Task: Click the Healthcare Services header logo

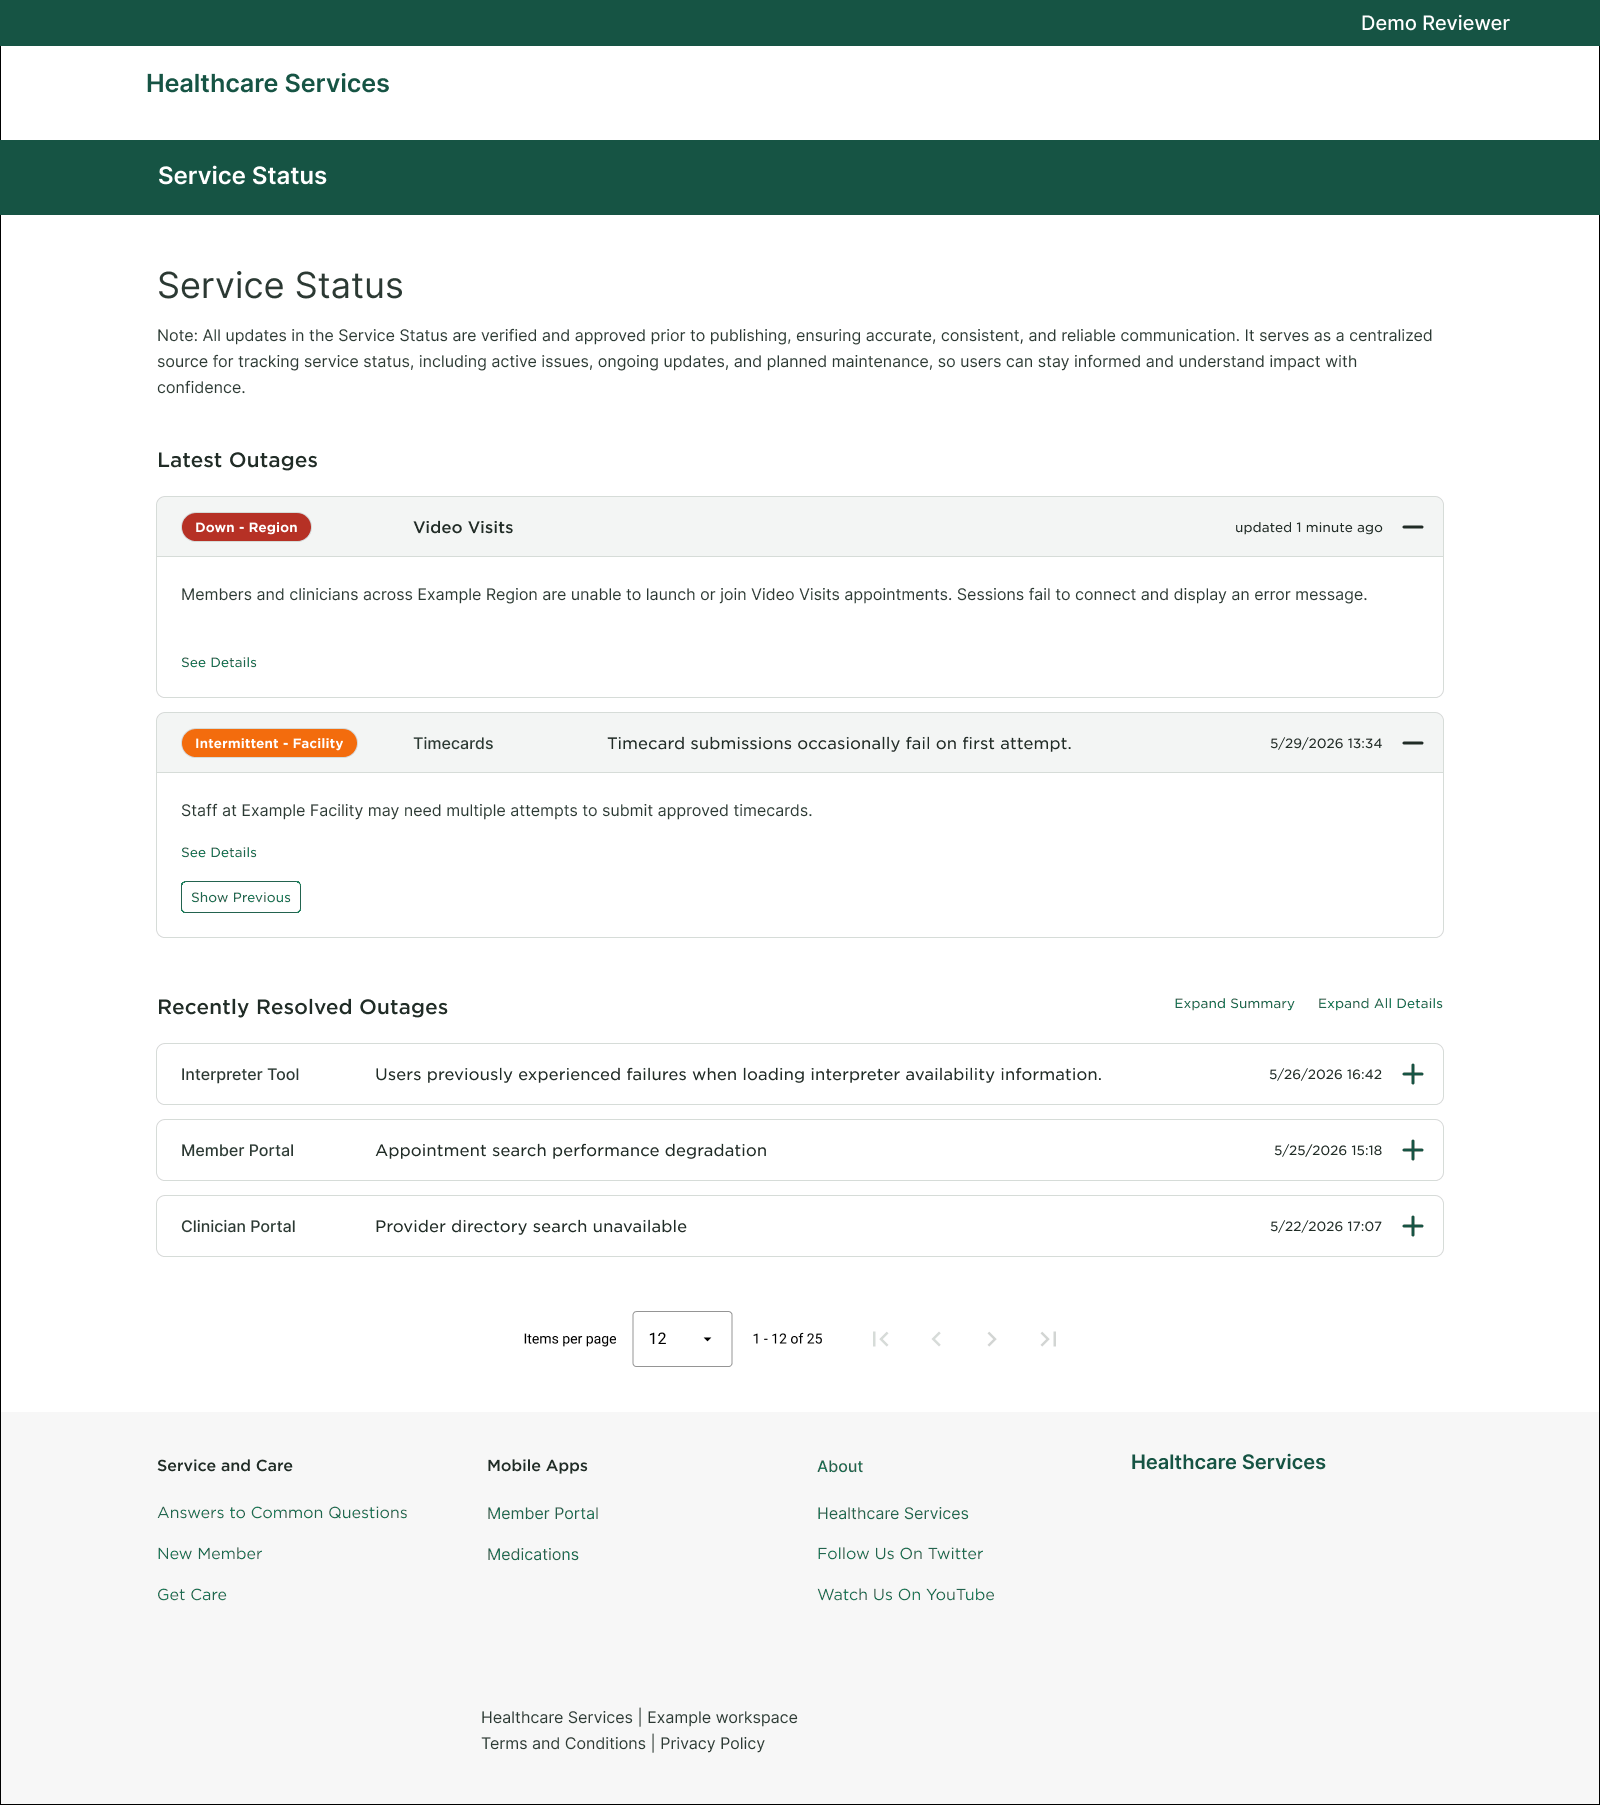Action: point(268,83)
